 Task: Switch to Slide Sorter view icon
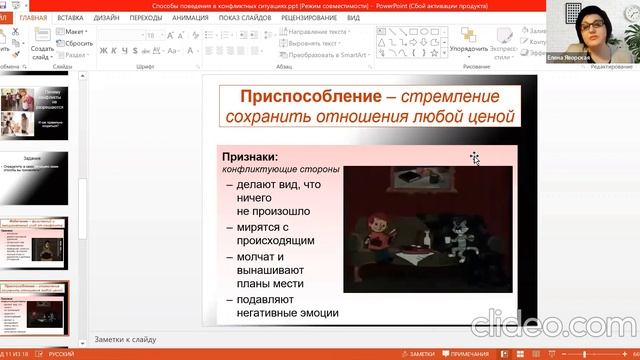coord(520,354)
